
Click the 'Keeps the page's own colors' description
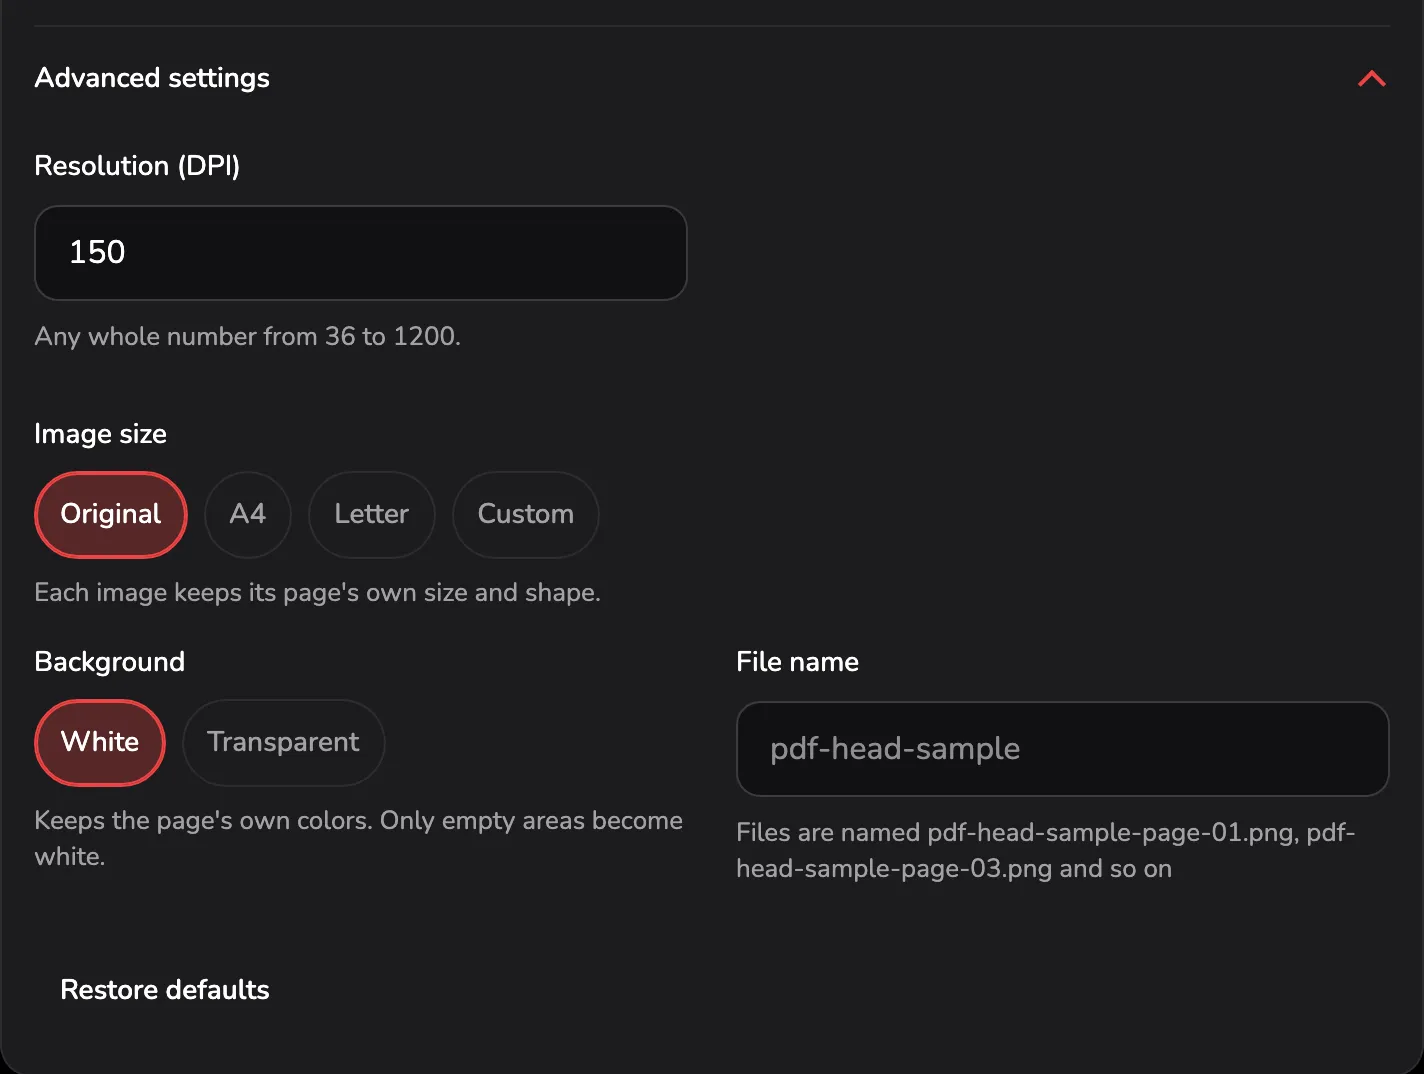click(x=359, y=838)
